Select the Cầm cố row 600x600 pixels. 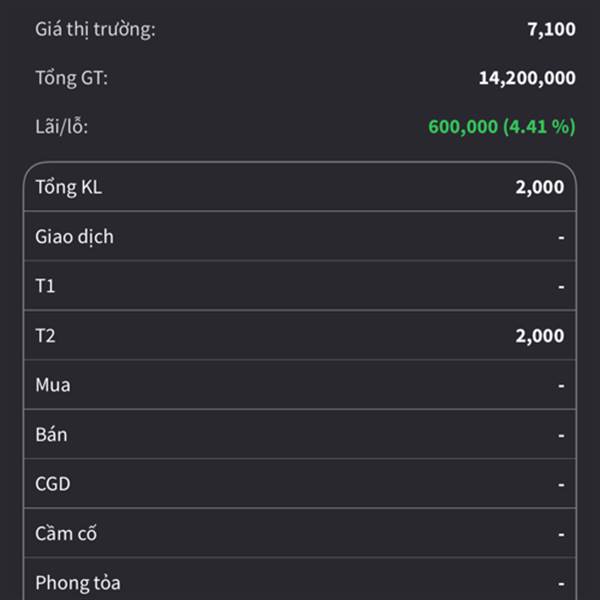coord(300,533)
